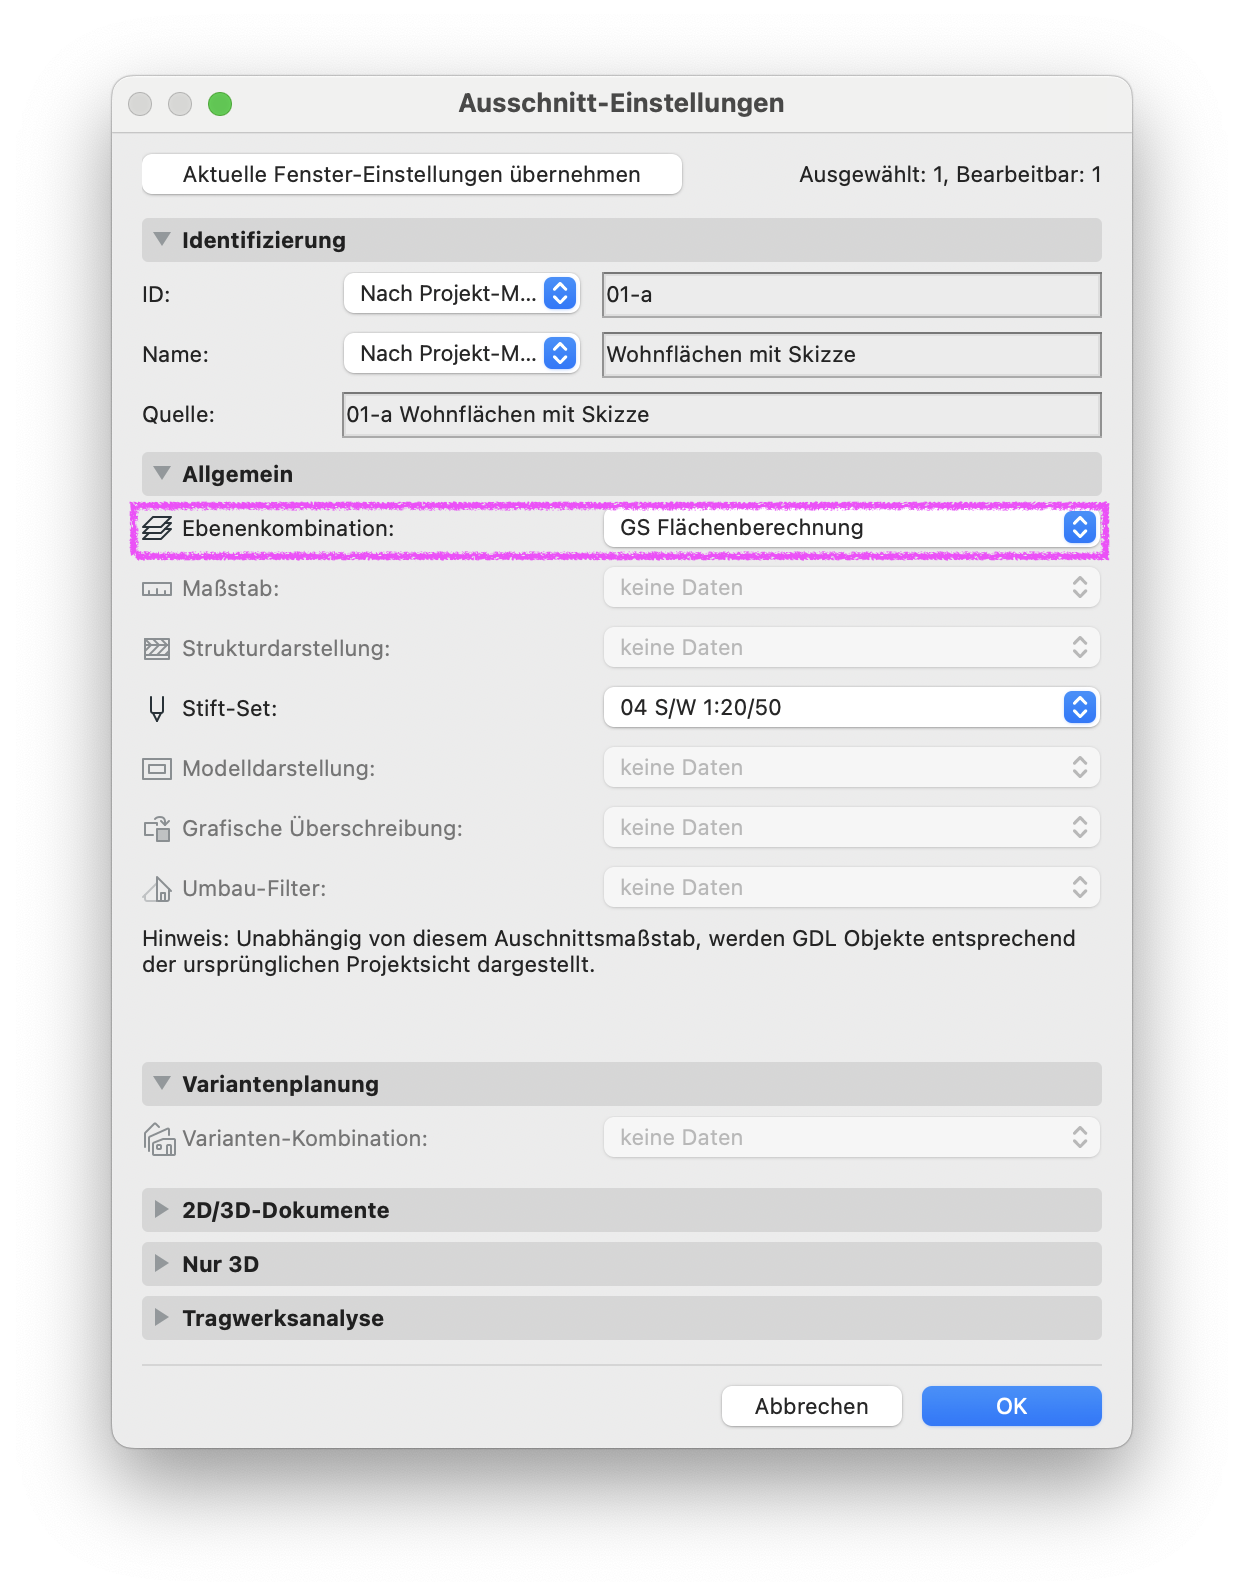Image resolution: width=1244 pixels, height=1596 pixels.
Task: Click the Varianten-Kombination icon
Action: [x=160, y=1139]
